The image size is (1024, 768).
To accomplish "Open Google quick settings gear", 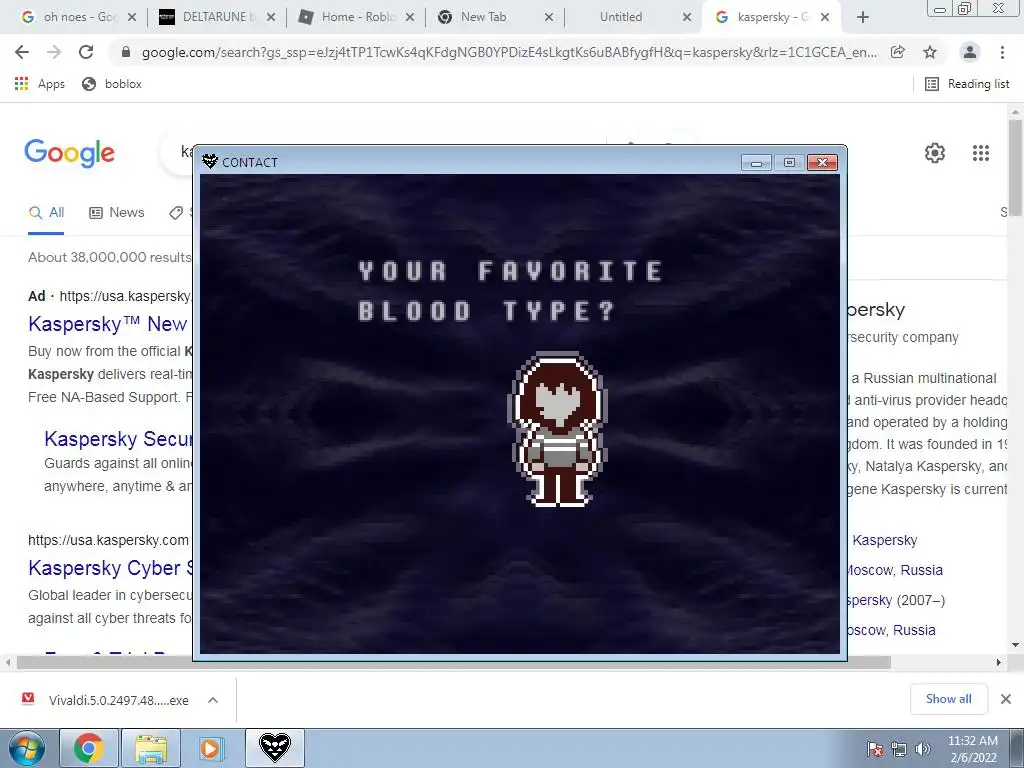I will (x=935, y=153).
